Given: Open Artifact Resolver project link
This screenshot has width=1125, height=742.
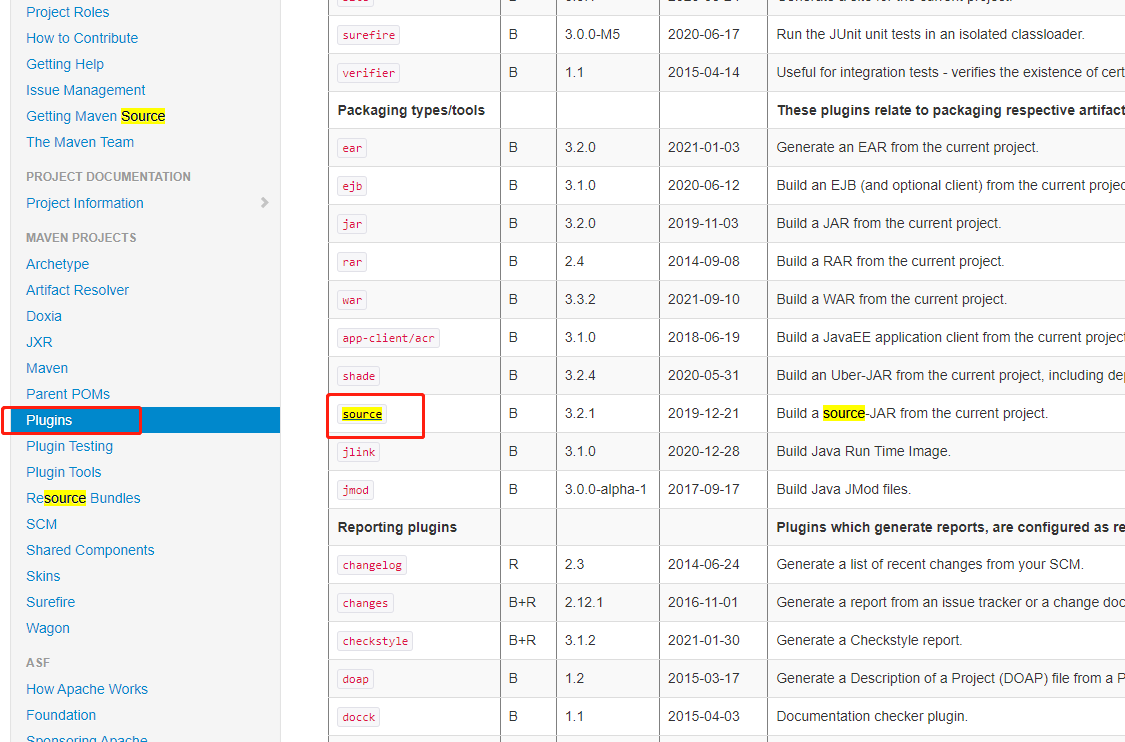Looking at the screenshot, I should point(77,290).
